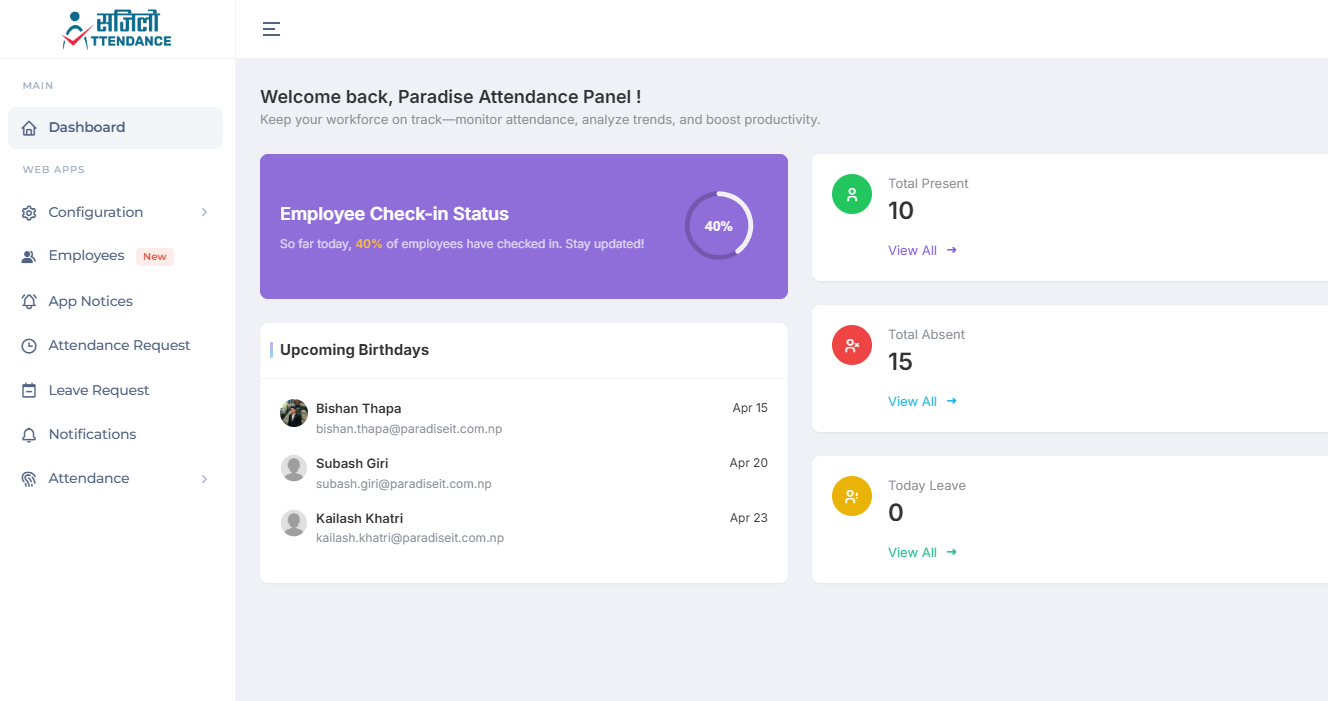Image resolution: width=1328 pixels, height=701 pixels.
Task: Click the hamburger menu toggle icon
Action: tap(271, 29)
